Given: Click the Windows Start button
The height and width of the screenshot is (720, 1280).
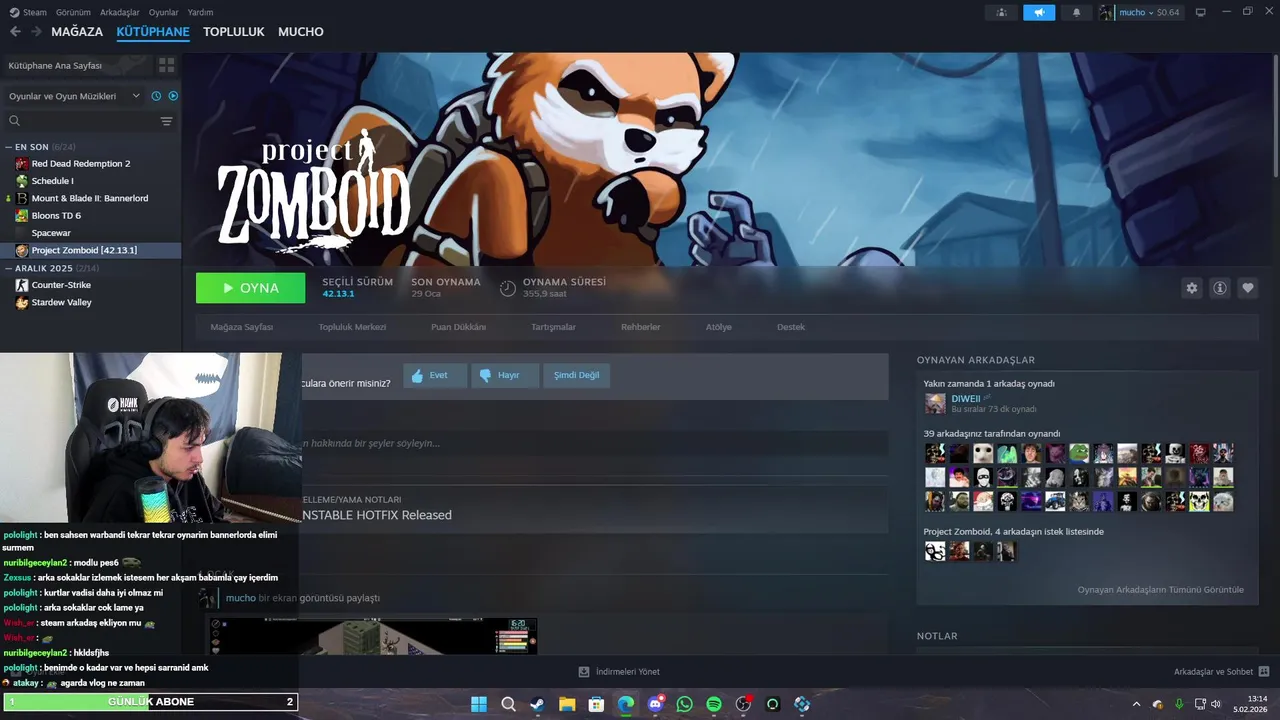Looking at the screenshot, I should (479, 704).
